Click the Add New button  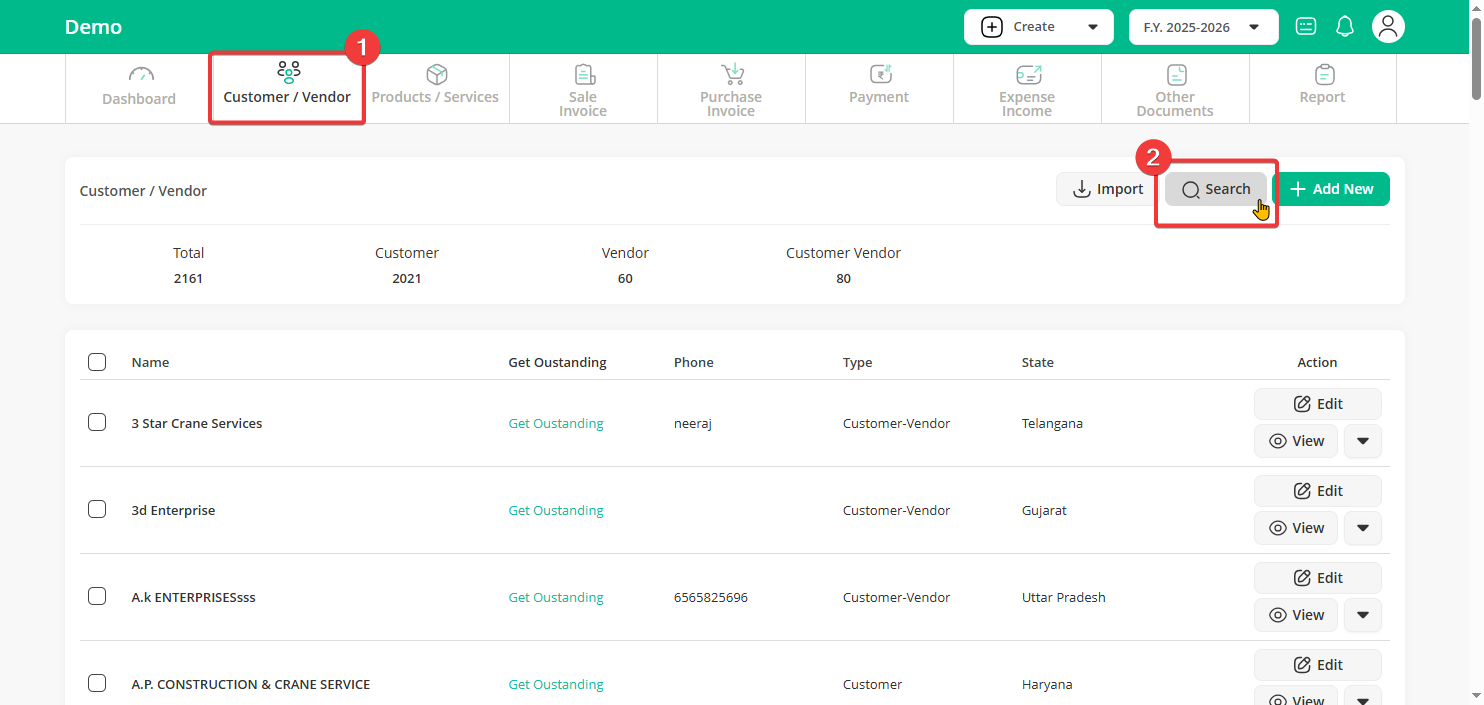(x=1331, y=189)
